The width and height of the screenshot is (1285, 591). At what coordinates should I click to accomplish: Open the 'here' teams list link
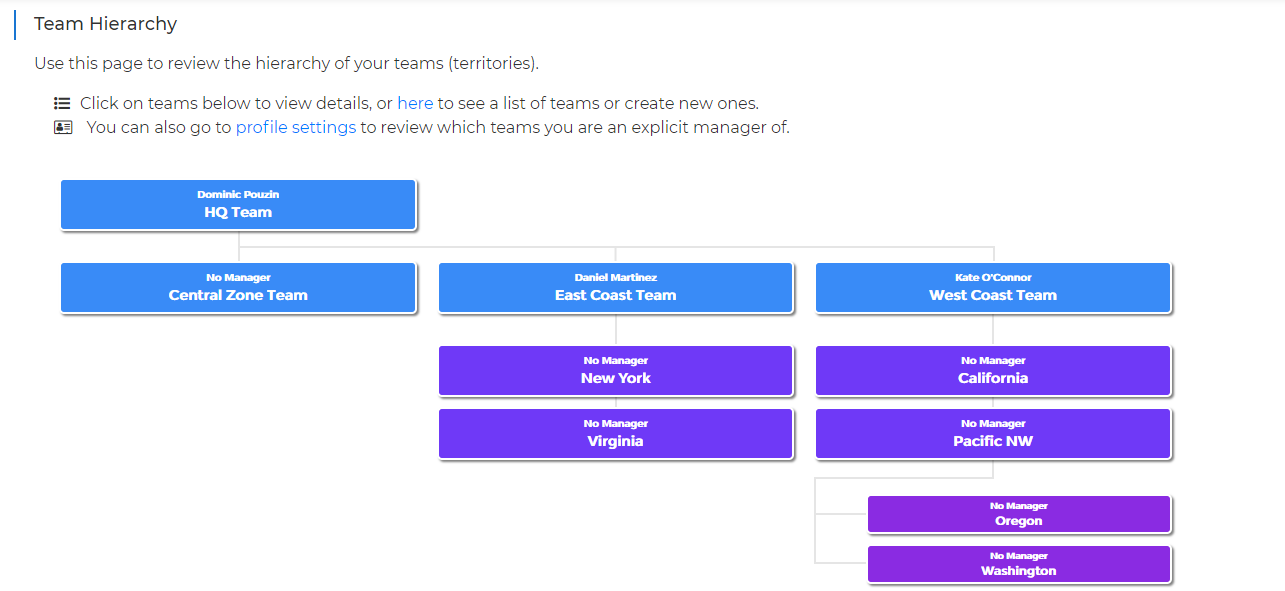(x=415, y=103)
